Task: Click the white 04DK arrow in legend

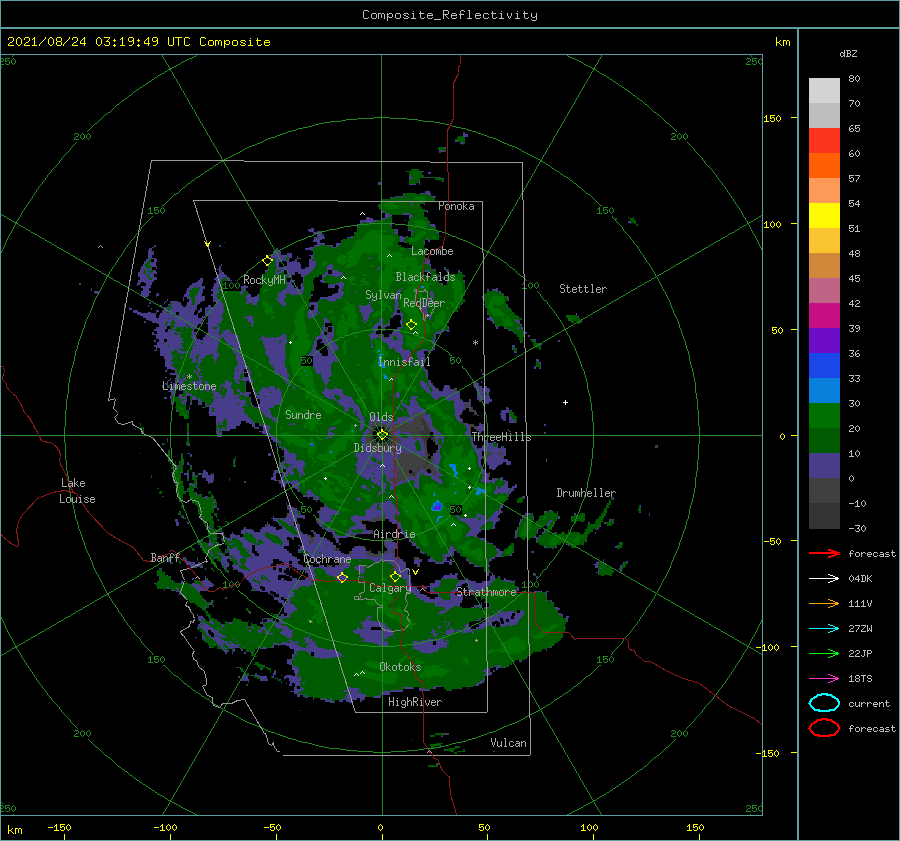Action: [x=824, y=578]
